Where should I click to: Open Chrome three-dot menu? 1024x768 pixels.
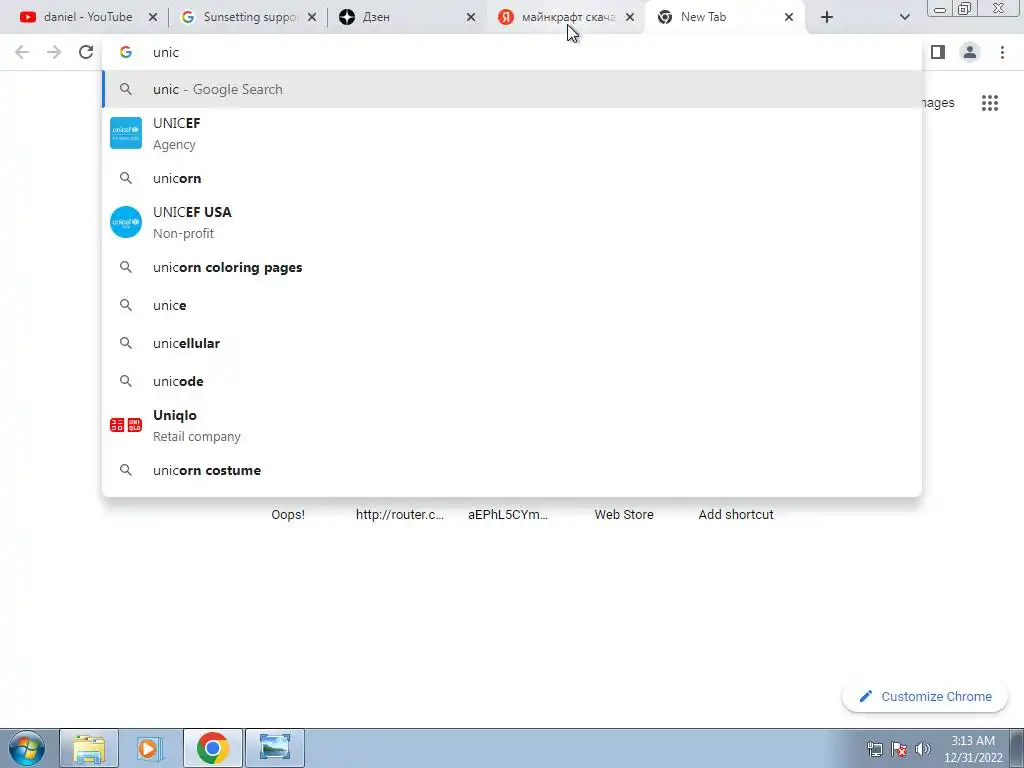point(1002,52)
